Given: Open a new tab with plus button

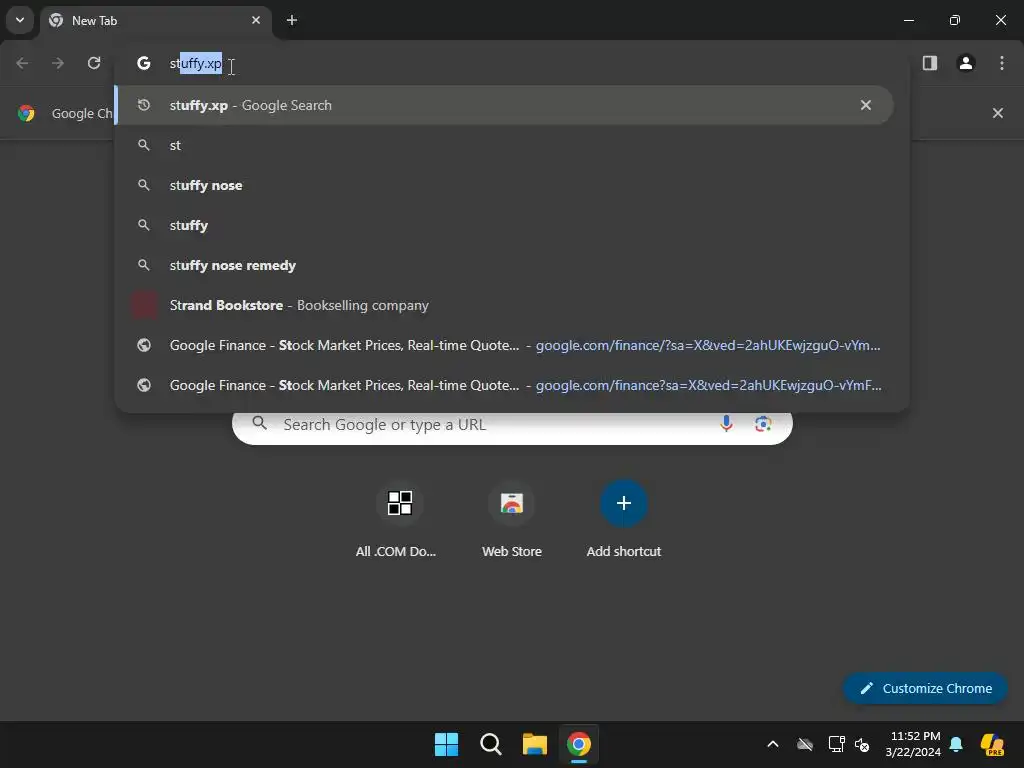Looking at the screenshot, I should 292,20.
